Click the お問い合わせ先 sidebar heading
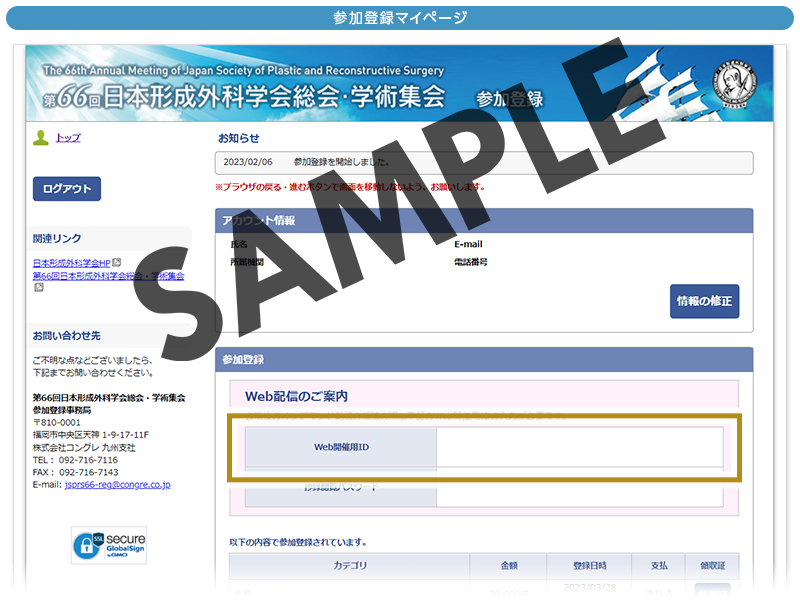 (x=66, y=336)
